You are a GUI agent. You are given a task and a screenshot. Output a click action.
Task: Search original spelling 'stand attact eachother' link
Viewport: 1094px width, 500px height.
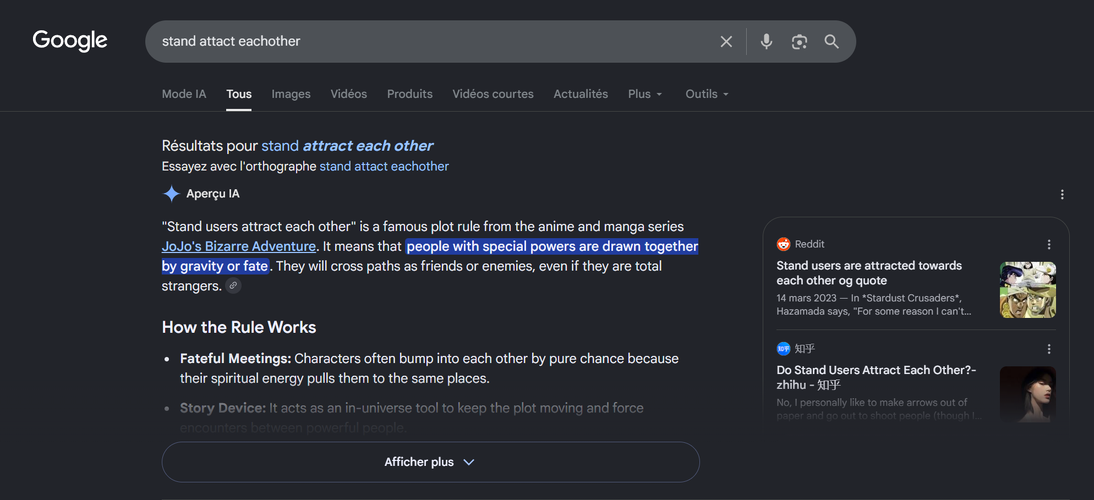pyautogui.click(x=384, y=166)
